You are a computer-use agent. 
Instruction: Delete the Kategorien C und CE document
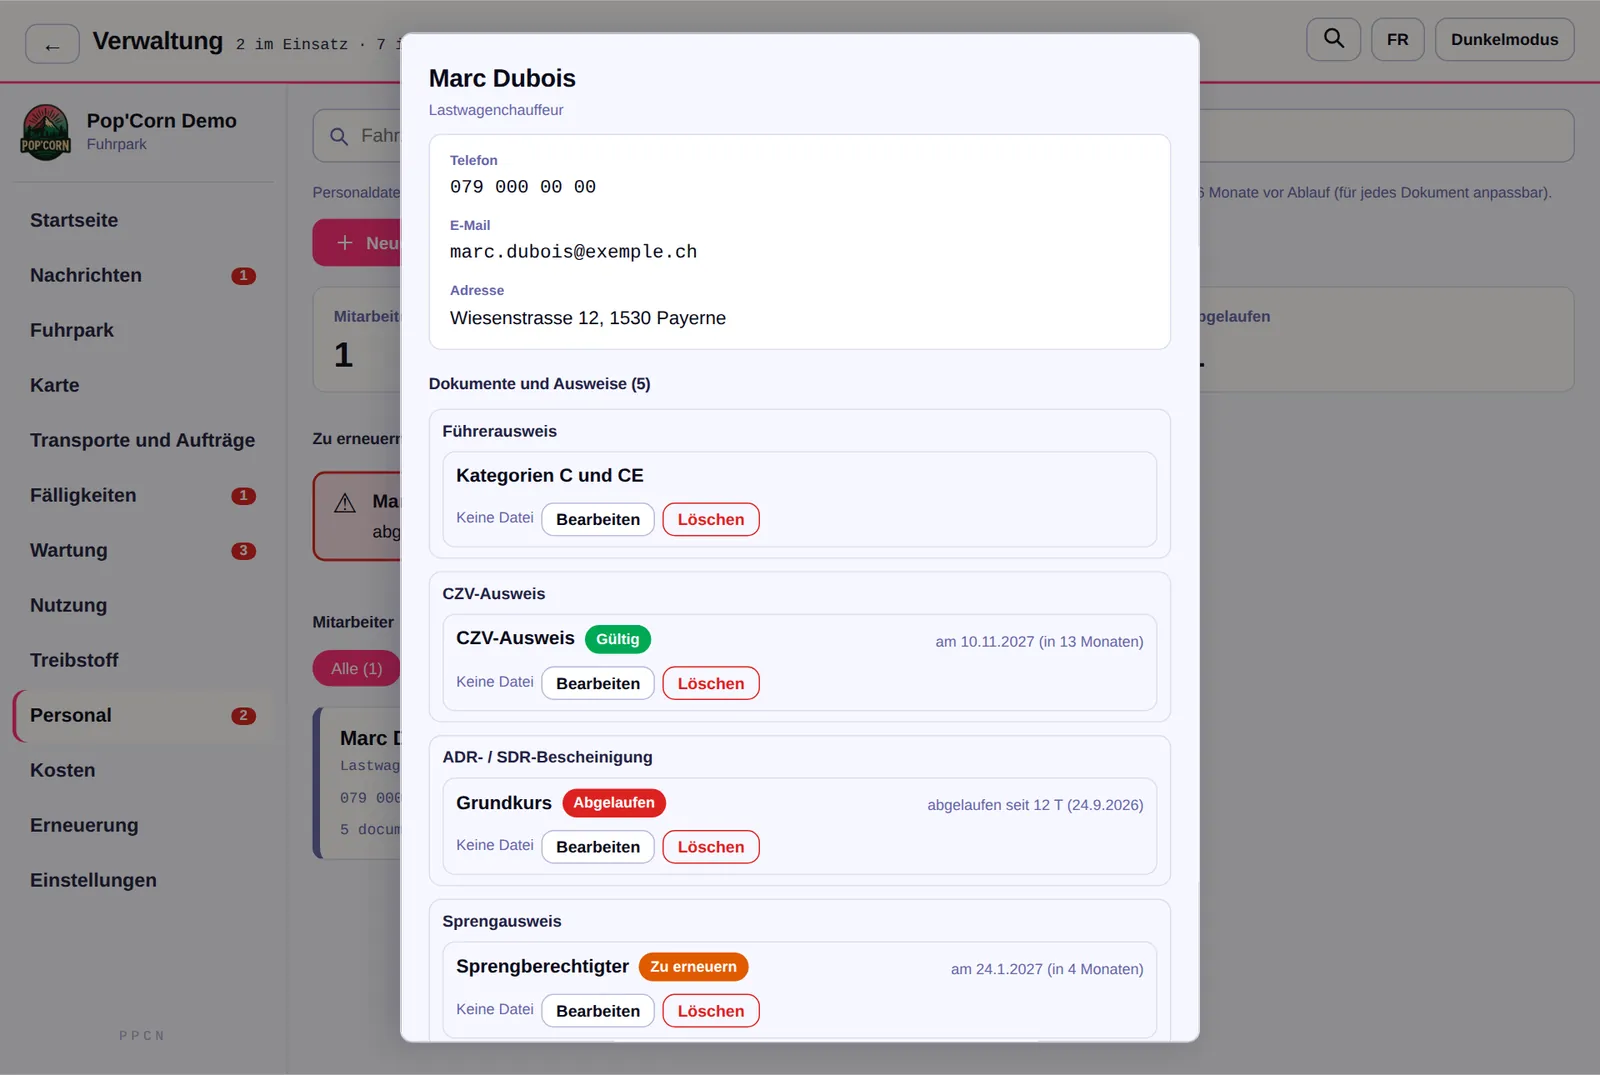pos(711,519)
